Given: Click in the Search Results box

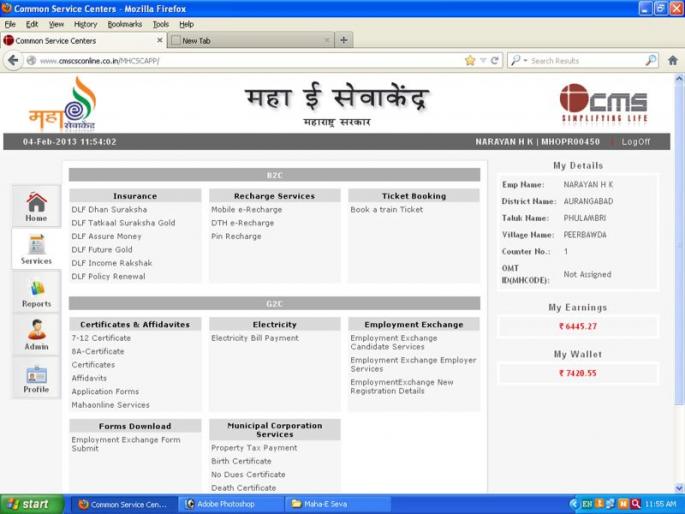Looking at the screenshot, I should [x=585, y=61].
